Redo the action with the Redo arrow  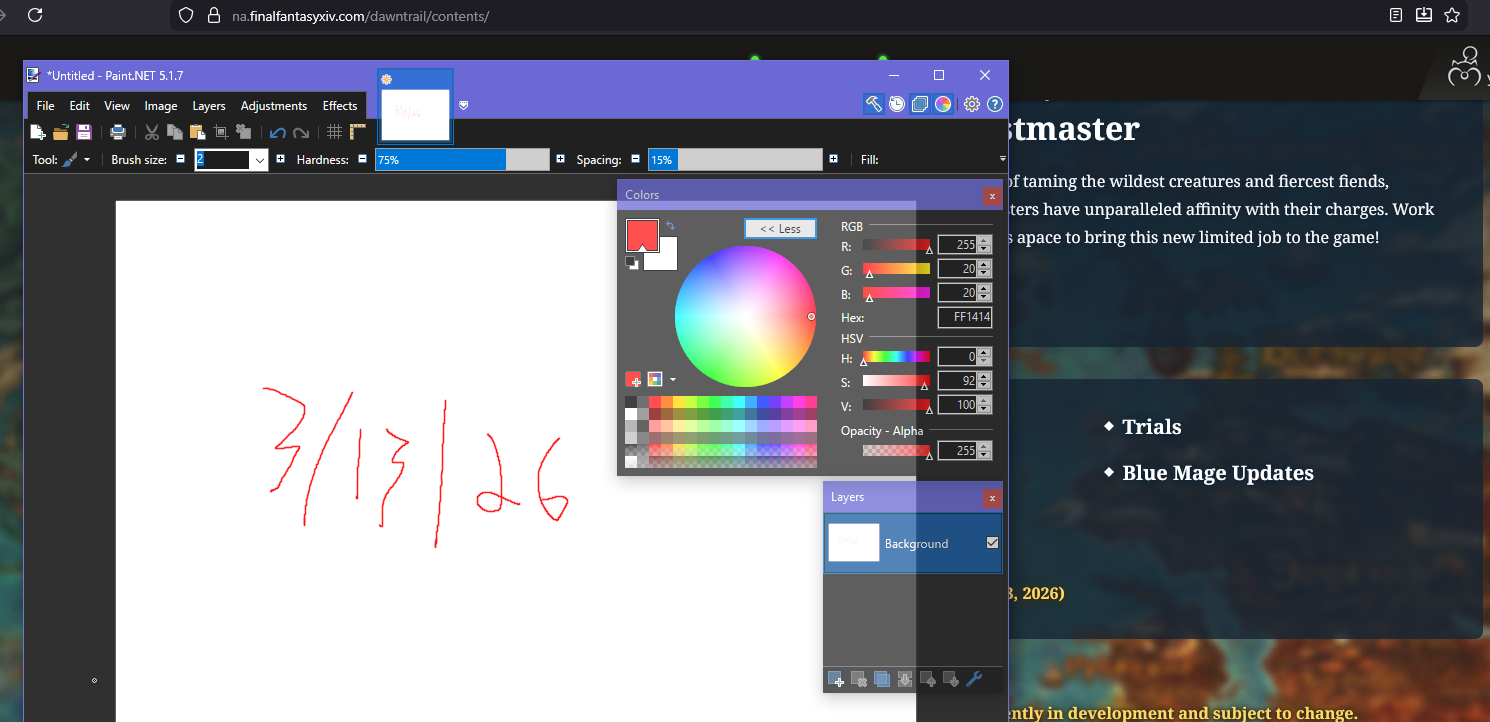[301, 132]
